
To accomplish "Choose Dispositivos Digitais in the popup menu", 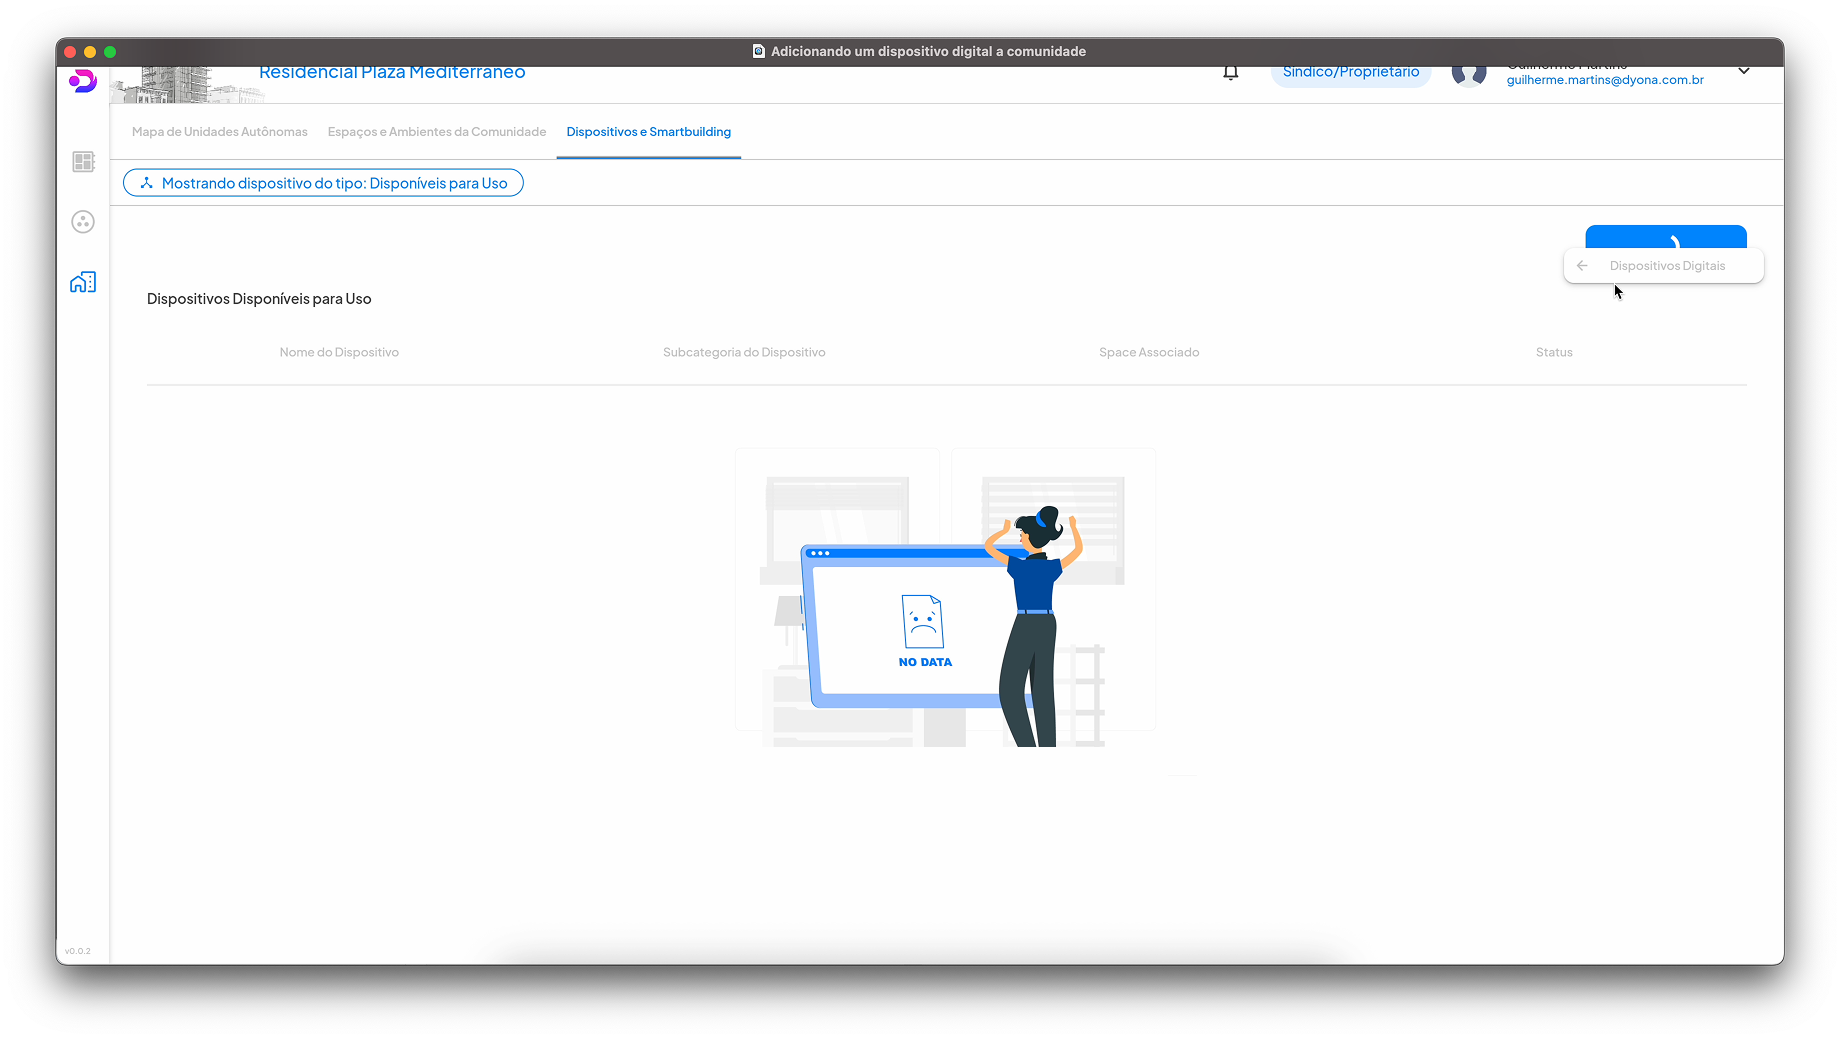I will [x=1667, y=266].
